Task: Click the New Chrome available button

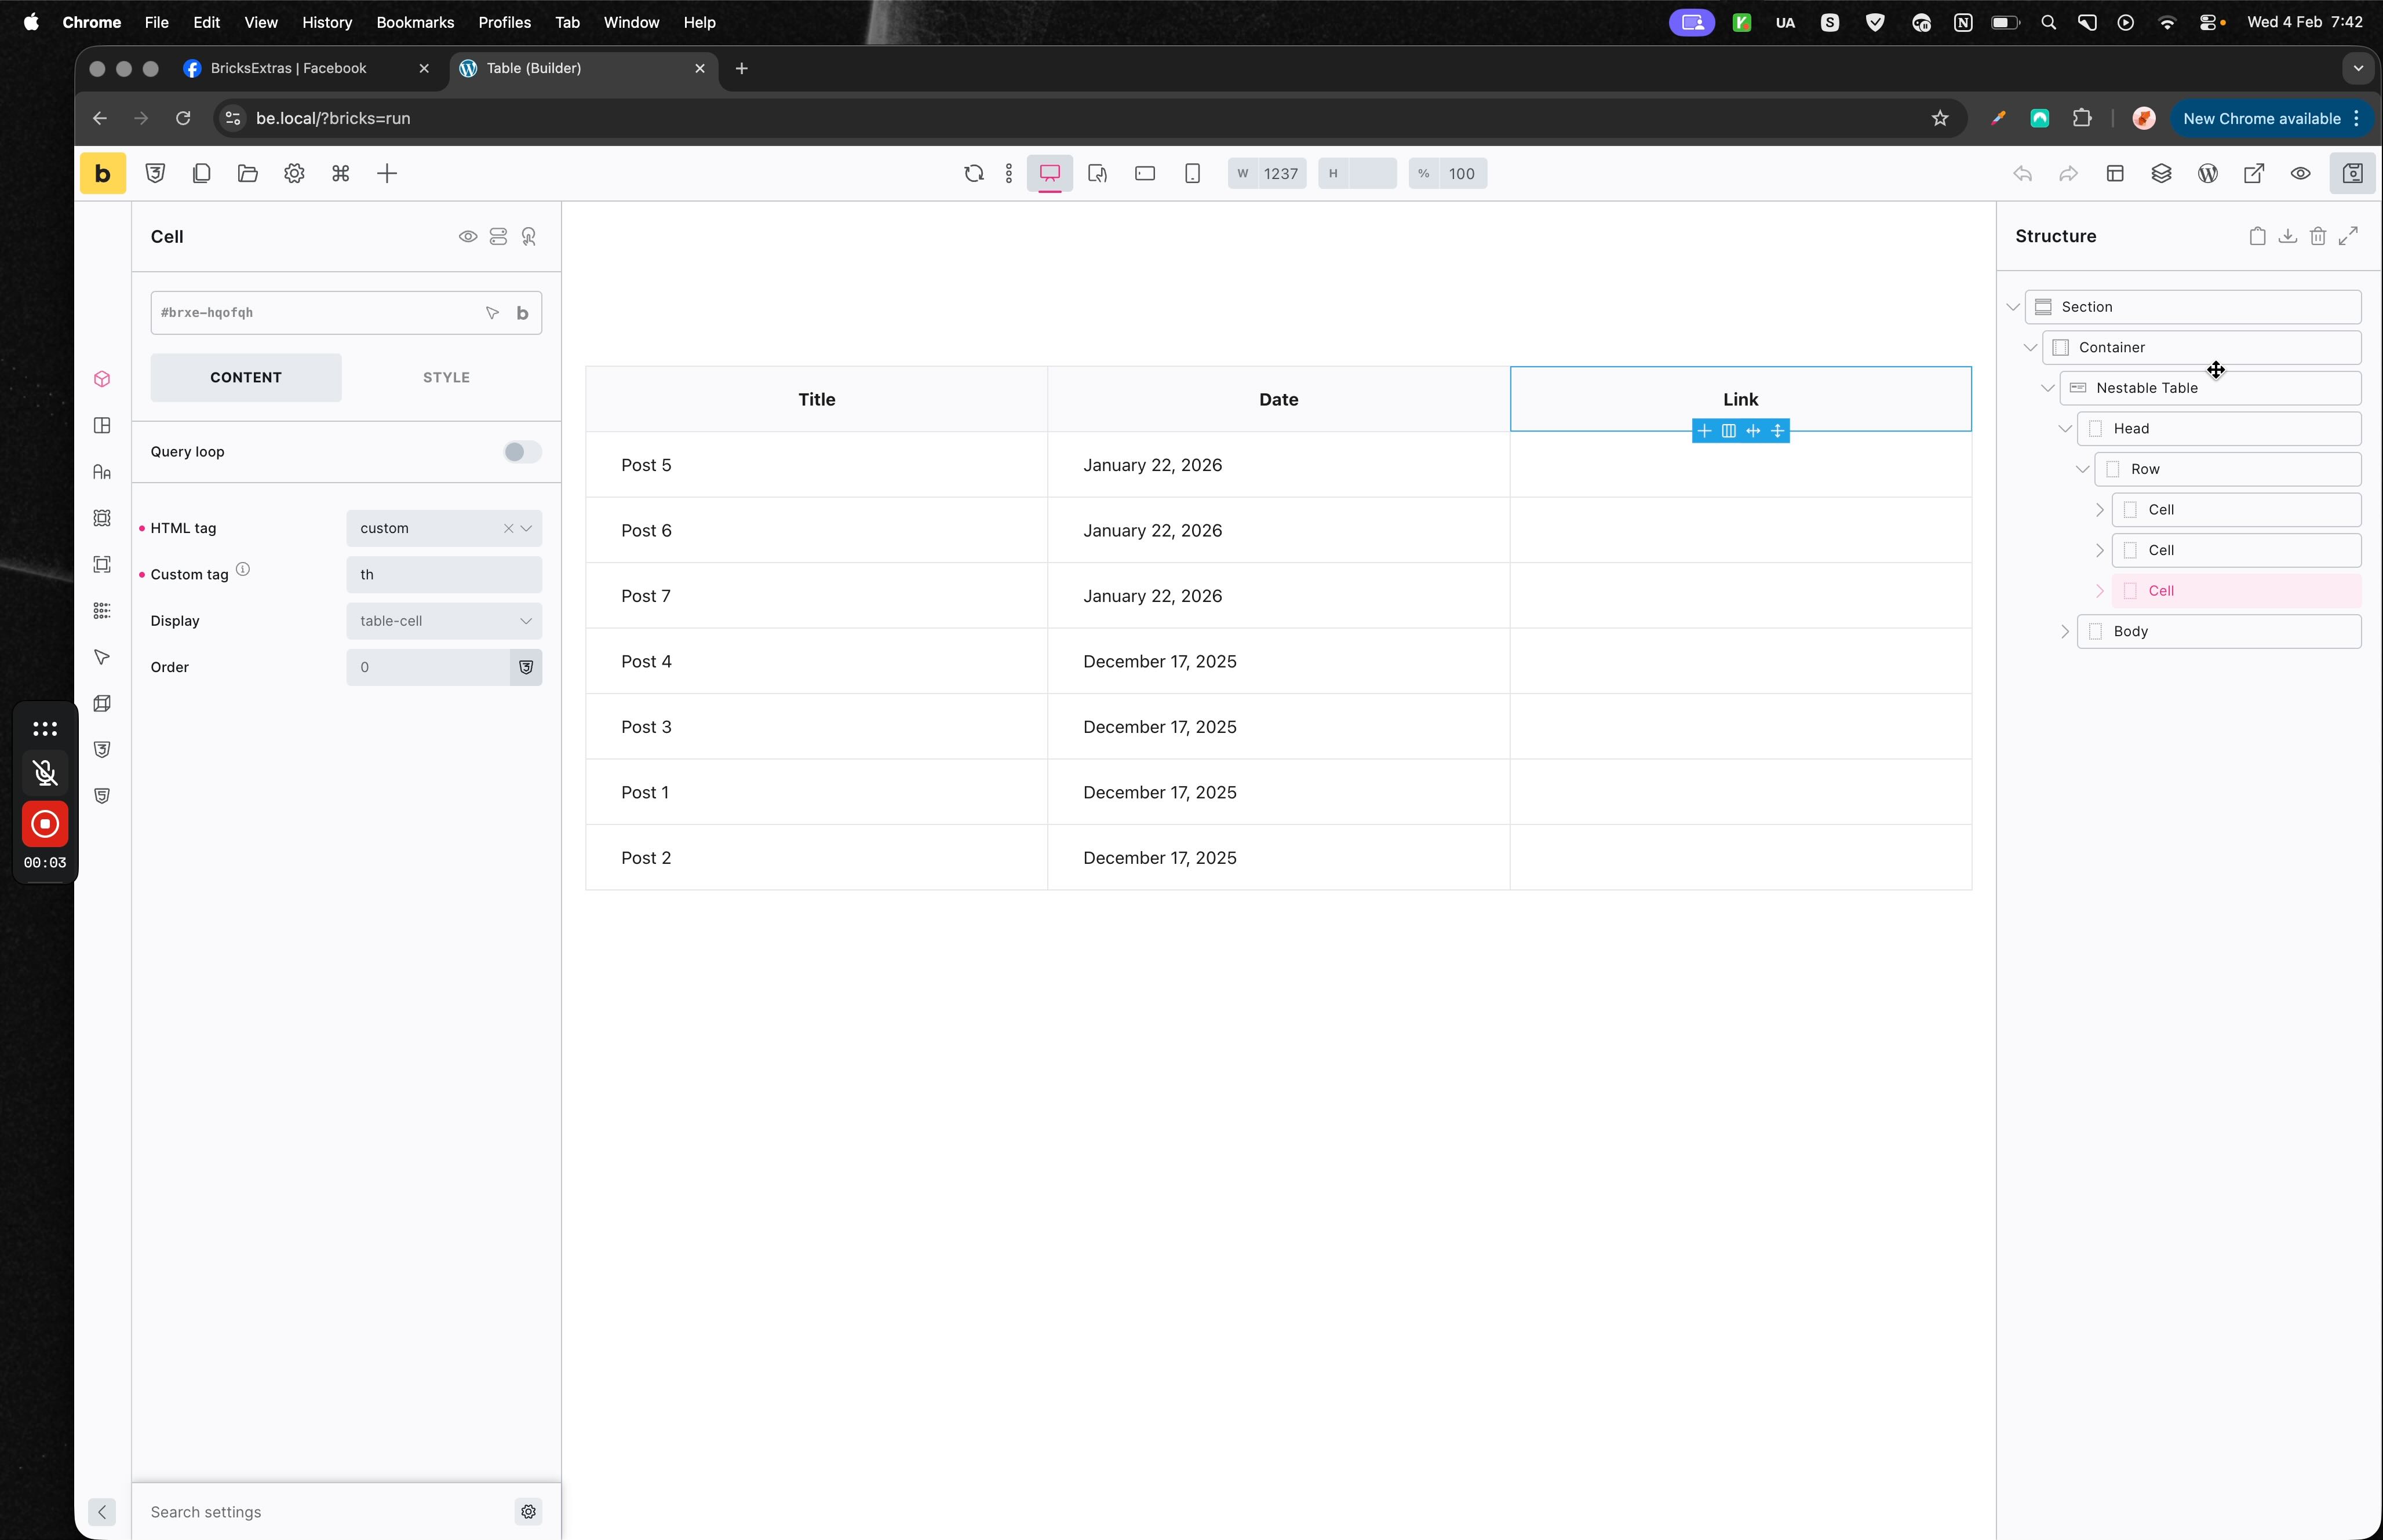Action: [x=2271, y=118]
